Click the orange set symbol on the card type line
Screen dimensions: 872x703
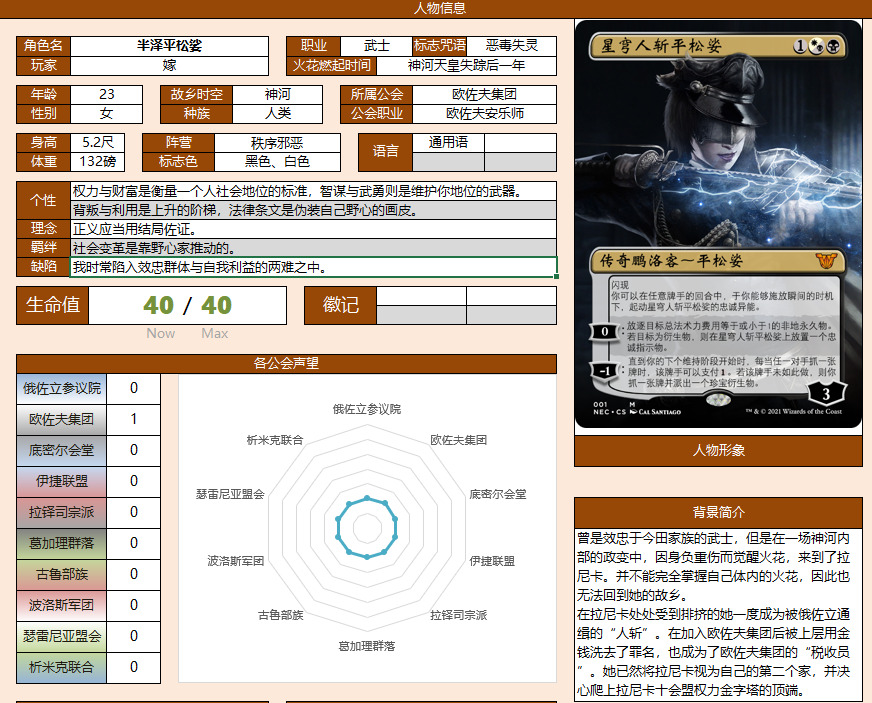coord(826,260)
